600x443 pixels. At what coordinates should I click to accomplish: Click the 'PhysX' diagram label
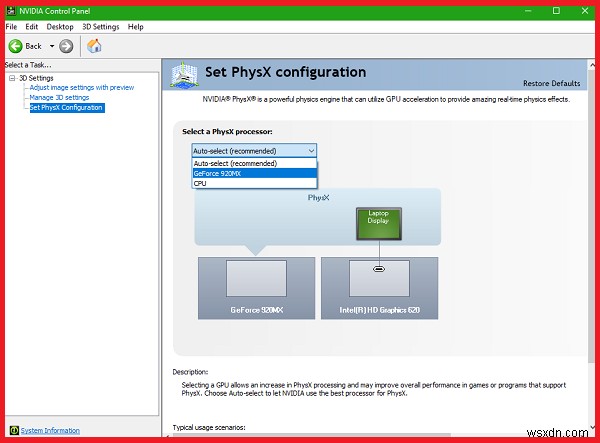(318, 198)
